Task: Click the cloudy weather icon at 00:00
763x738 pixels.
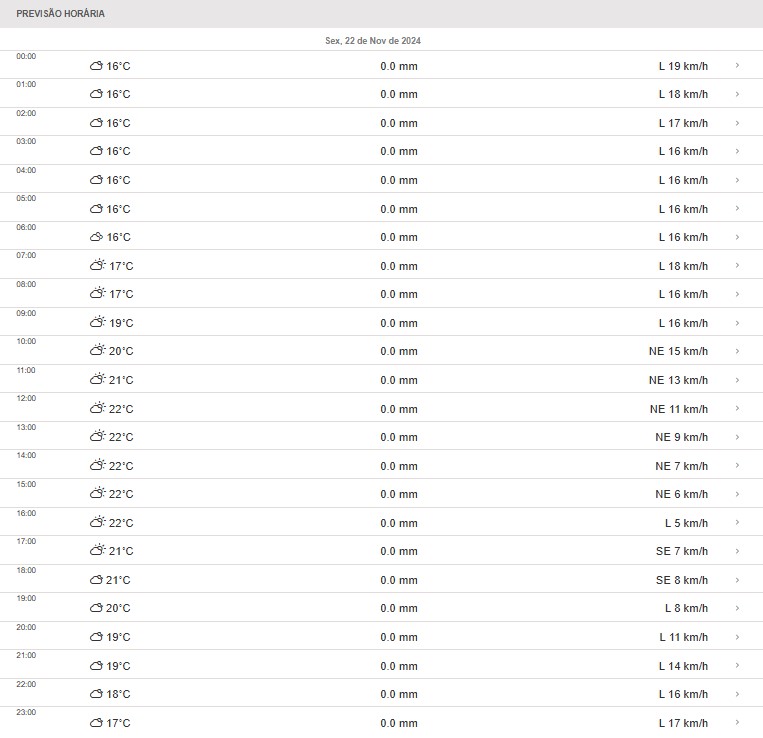Action: click(x=96, y=66)
